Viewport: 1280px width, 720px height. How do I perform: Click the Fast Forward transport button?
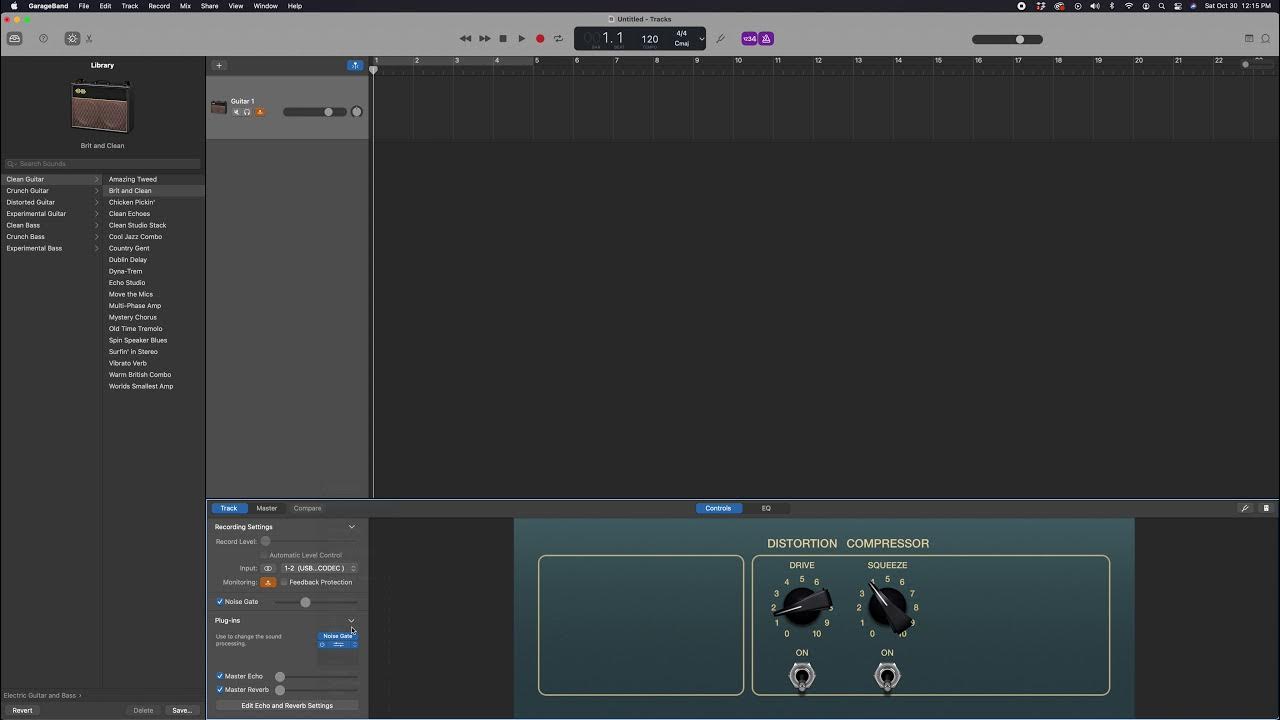(x=485, y=39)
